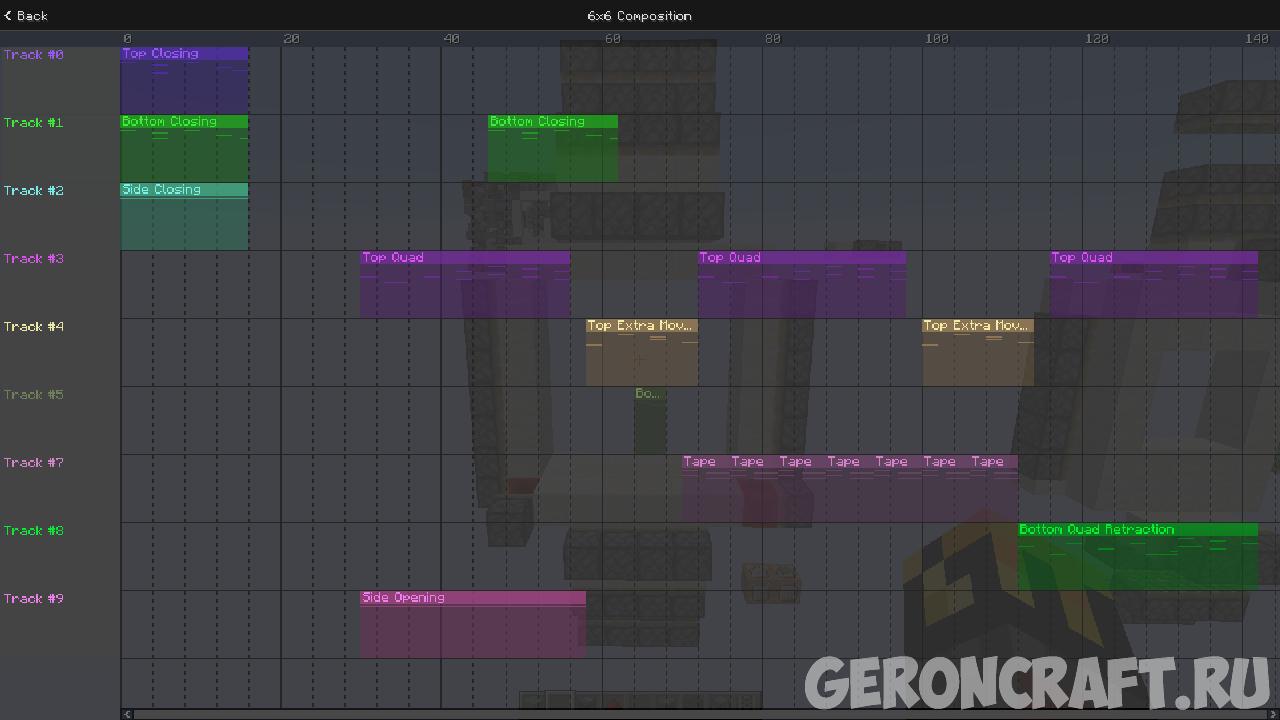Viewport: 1280px width, 720px height.
Task: Go back using the Back button
Action: [x=25, y=15]
